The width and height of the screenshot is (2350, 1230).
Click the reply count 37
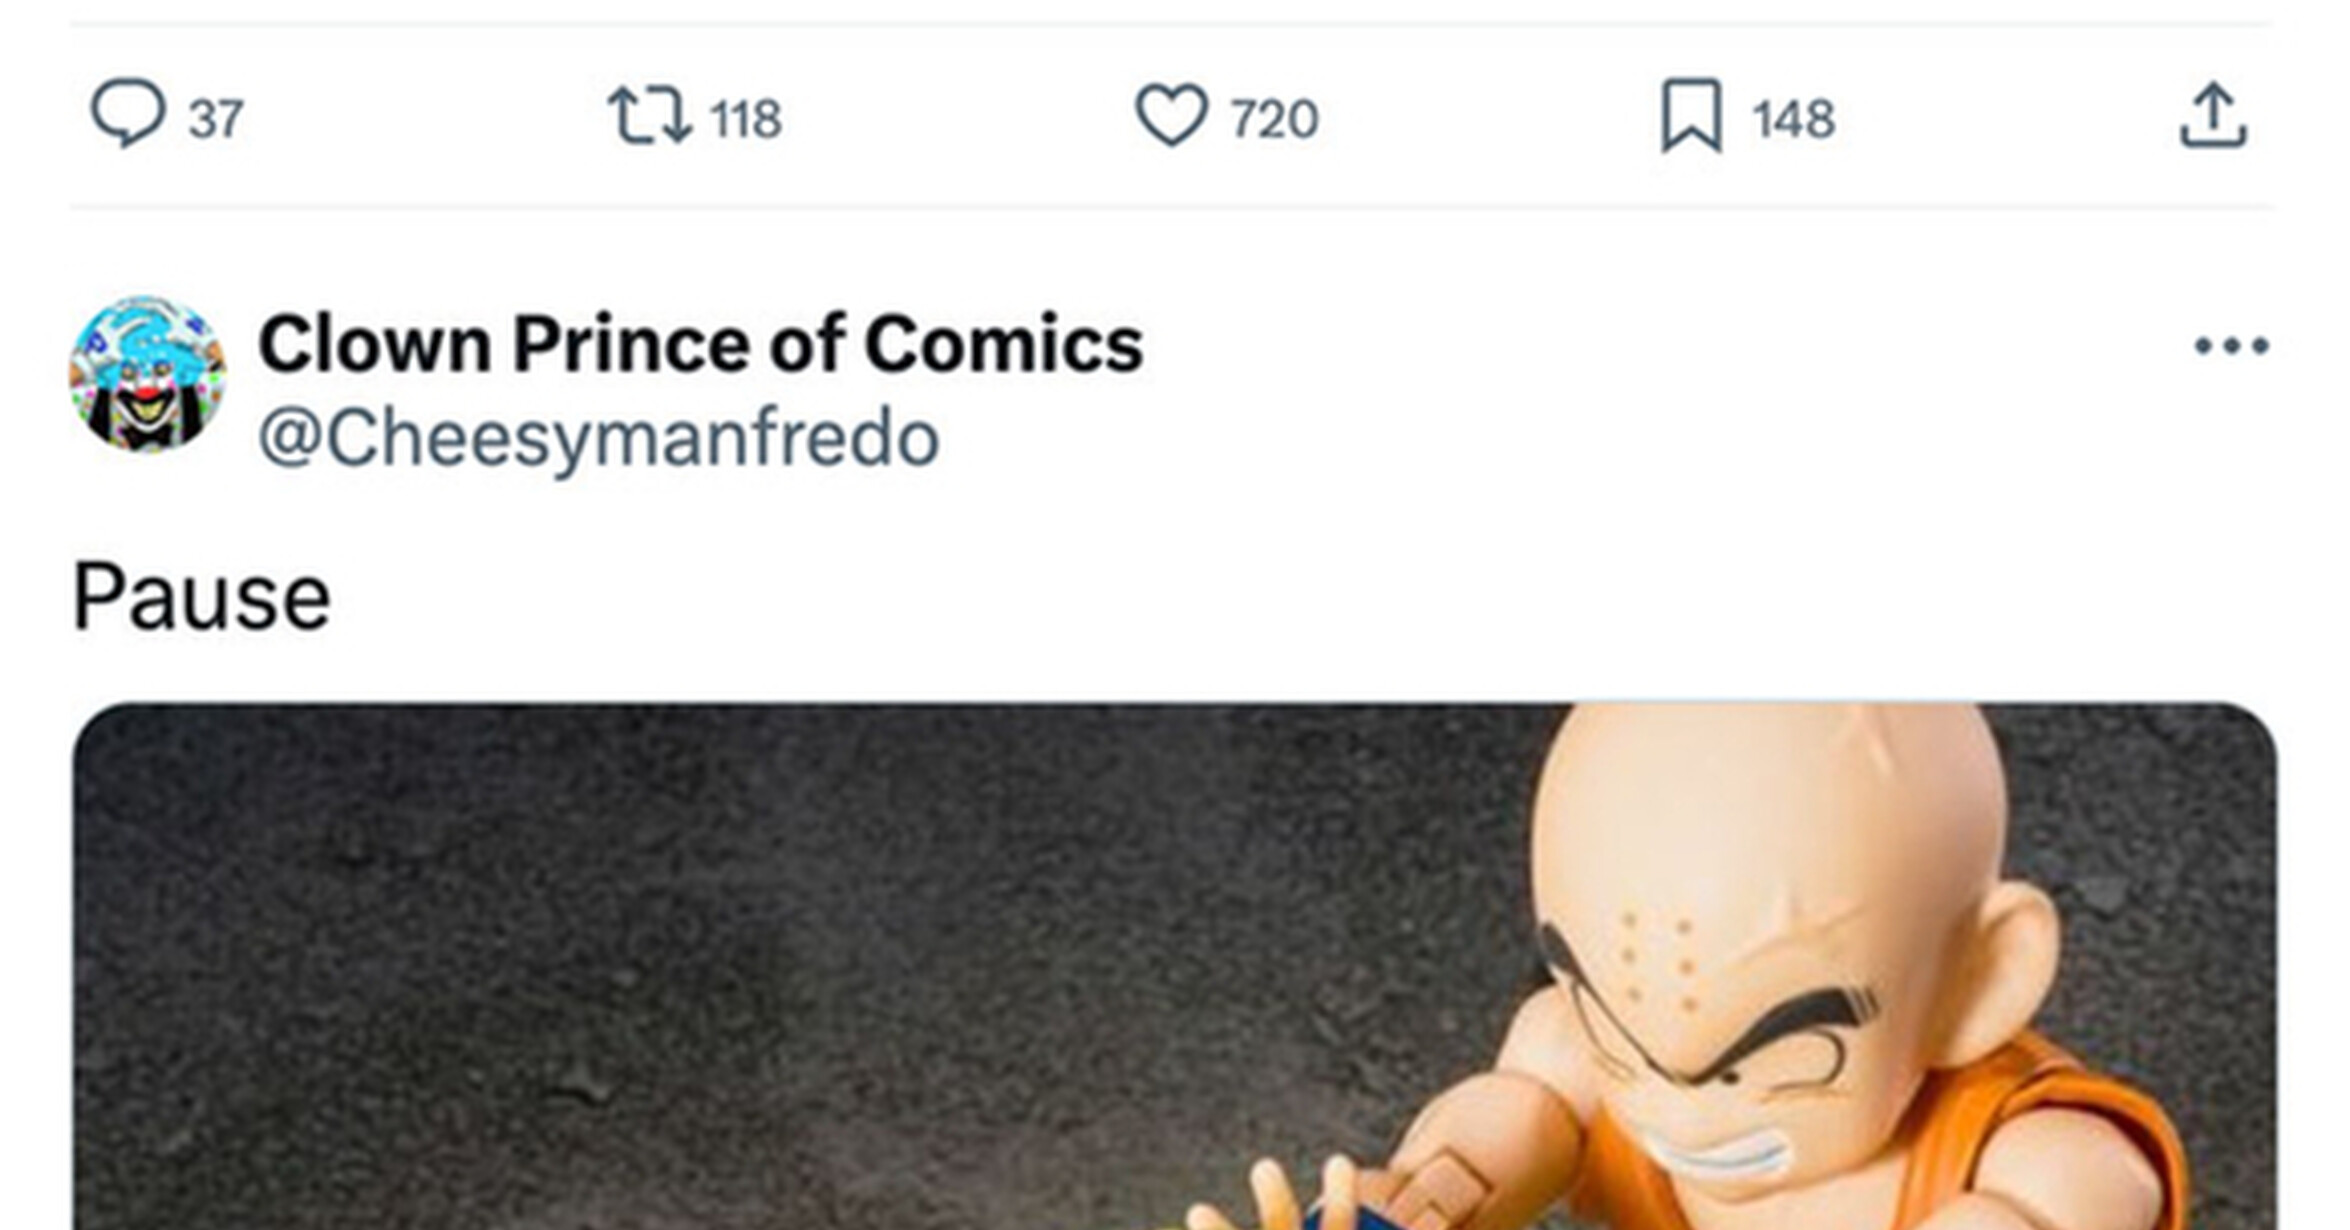click(x=216, y=119)
